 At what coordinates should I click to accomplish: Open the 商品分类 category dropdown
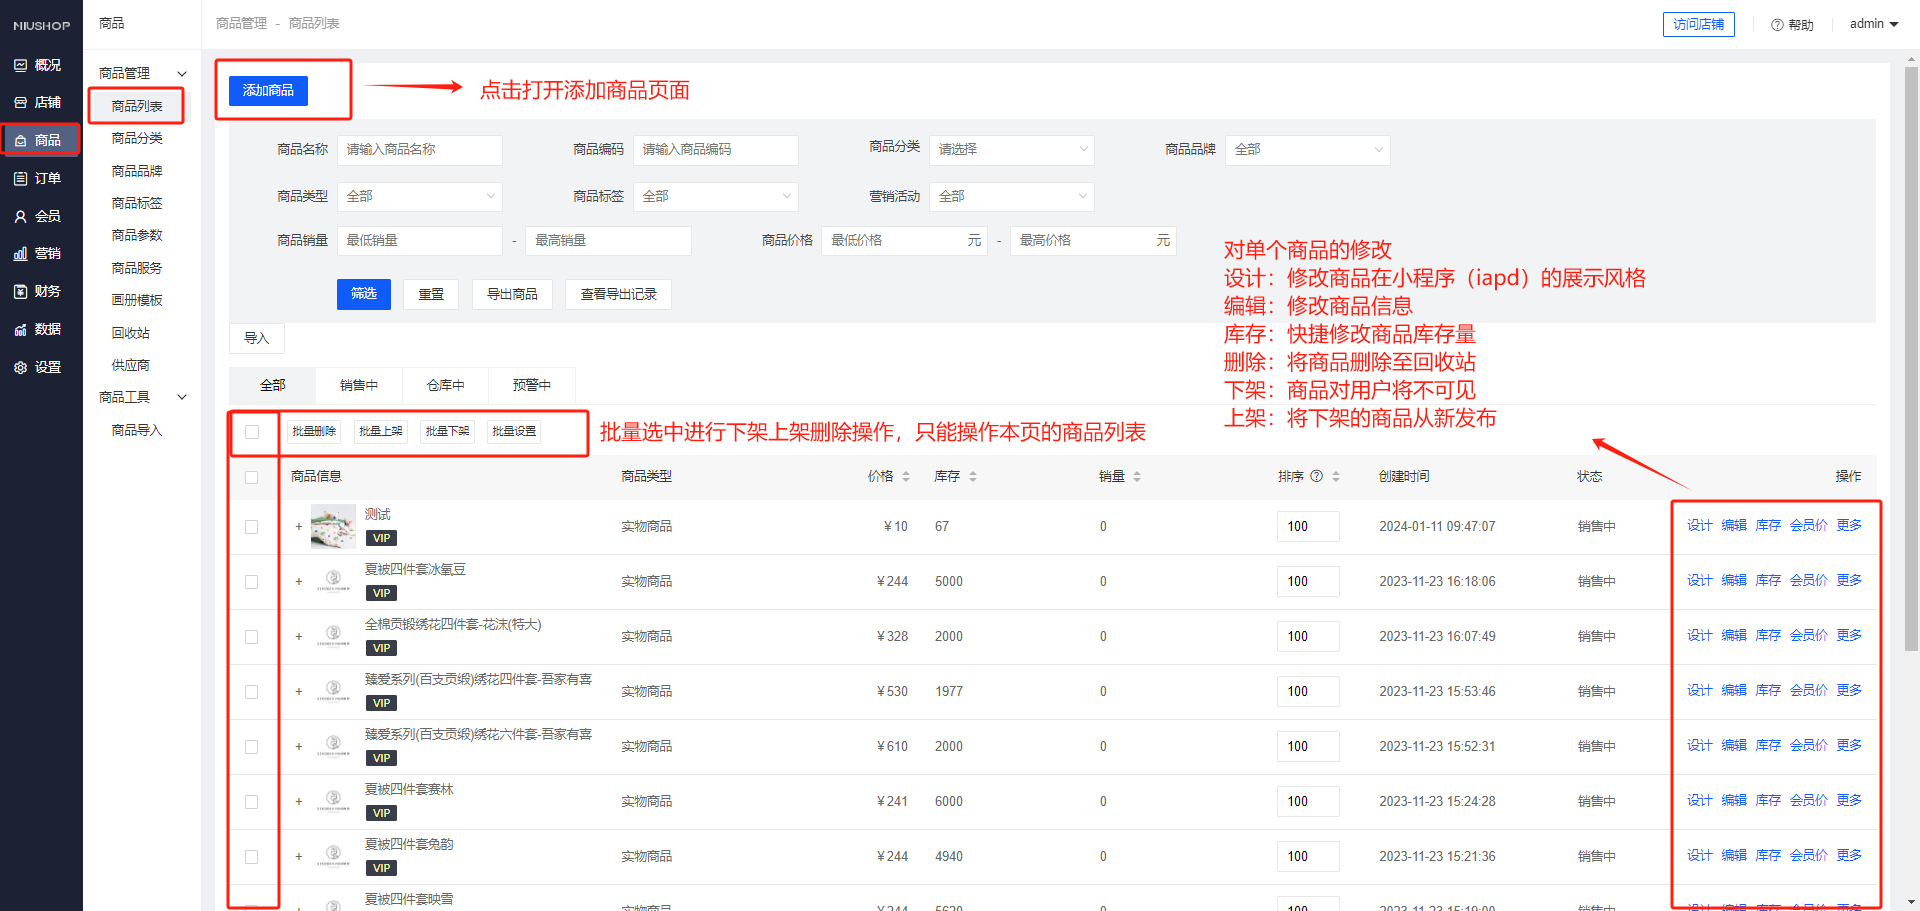coord(1011,150)
